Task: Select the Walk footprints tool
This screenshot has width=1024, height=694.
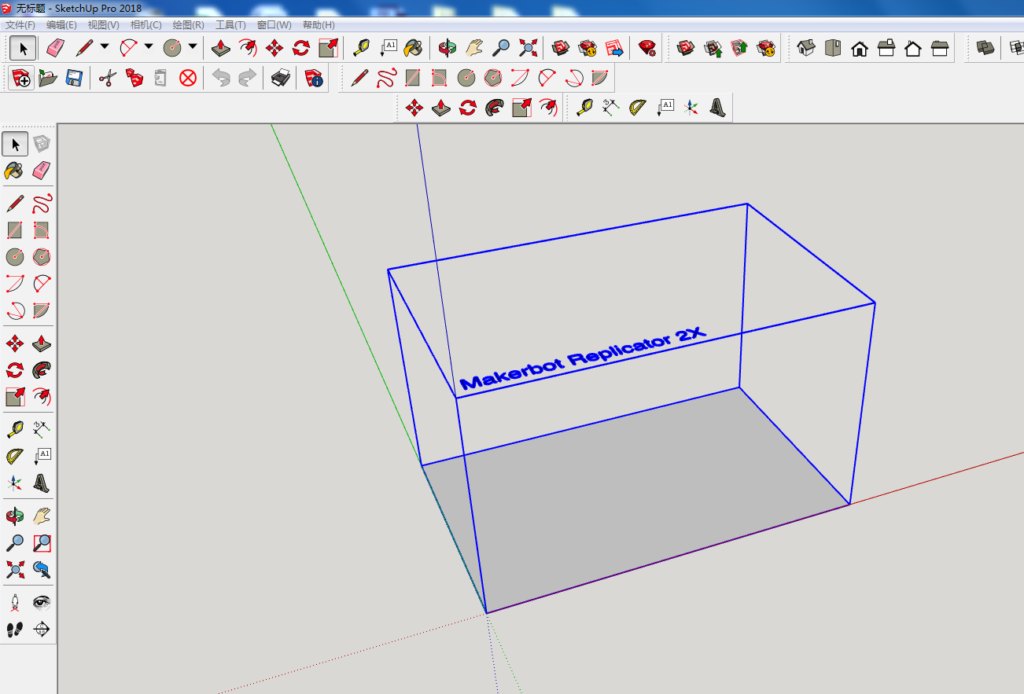Action: click(14, 629)
